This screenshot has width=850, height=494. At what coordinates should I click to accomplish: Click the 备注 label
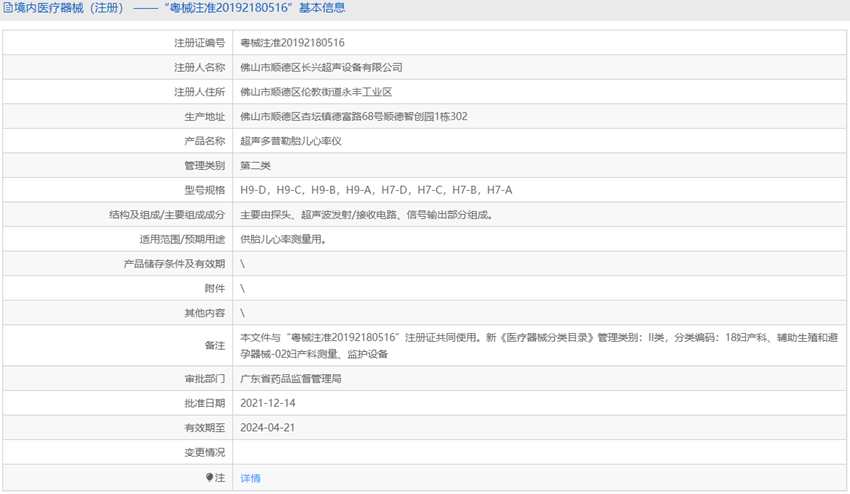(x=214, y=345)
